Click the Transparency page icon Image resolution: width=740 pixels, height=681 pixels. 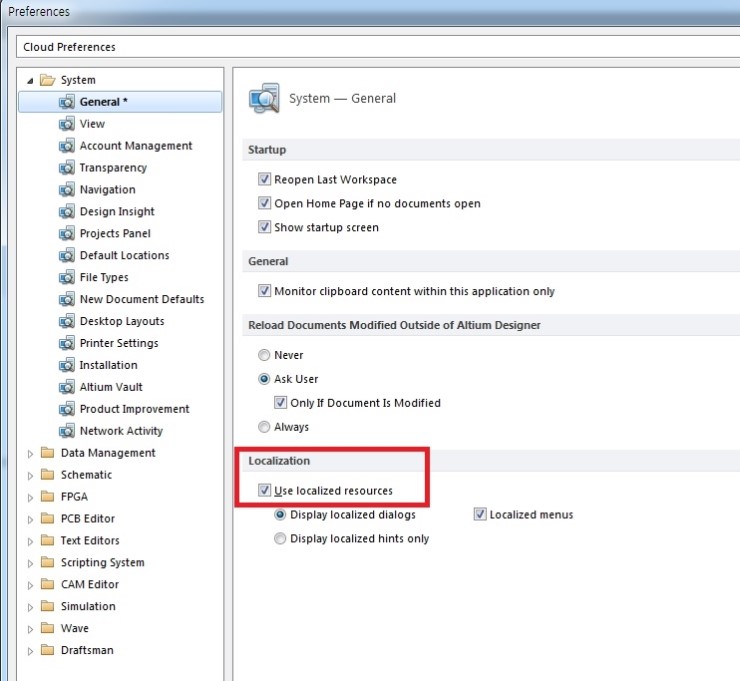pos(67,168)
